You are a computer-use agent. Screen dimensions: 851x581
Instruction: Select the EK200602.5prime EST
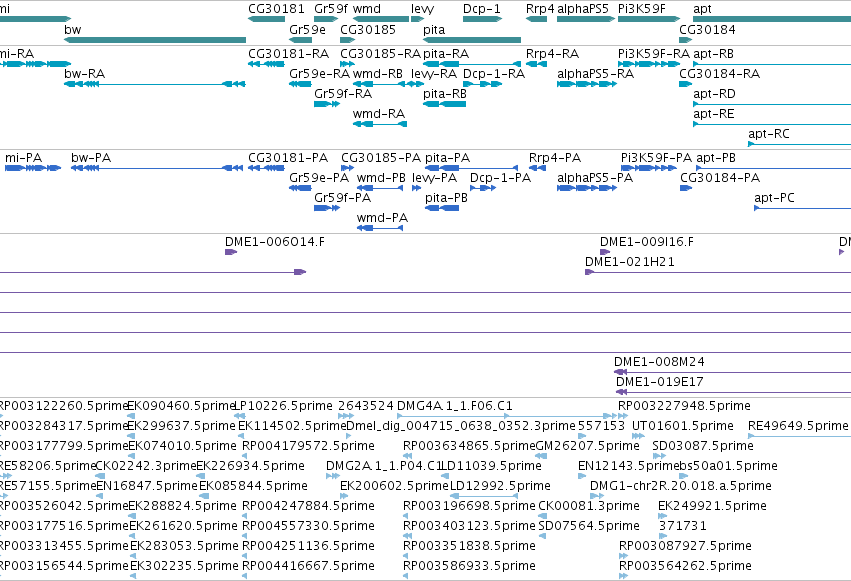click(x=344, y=496)
